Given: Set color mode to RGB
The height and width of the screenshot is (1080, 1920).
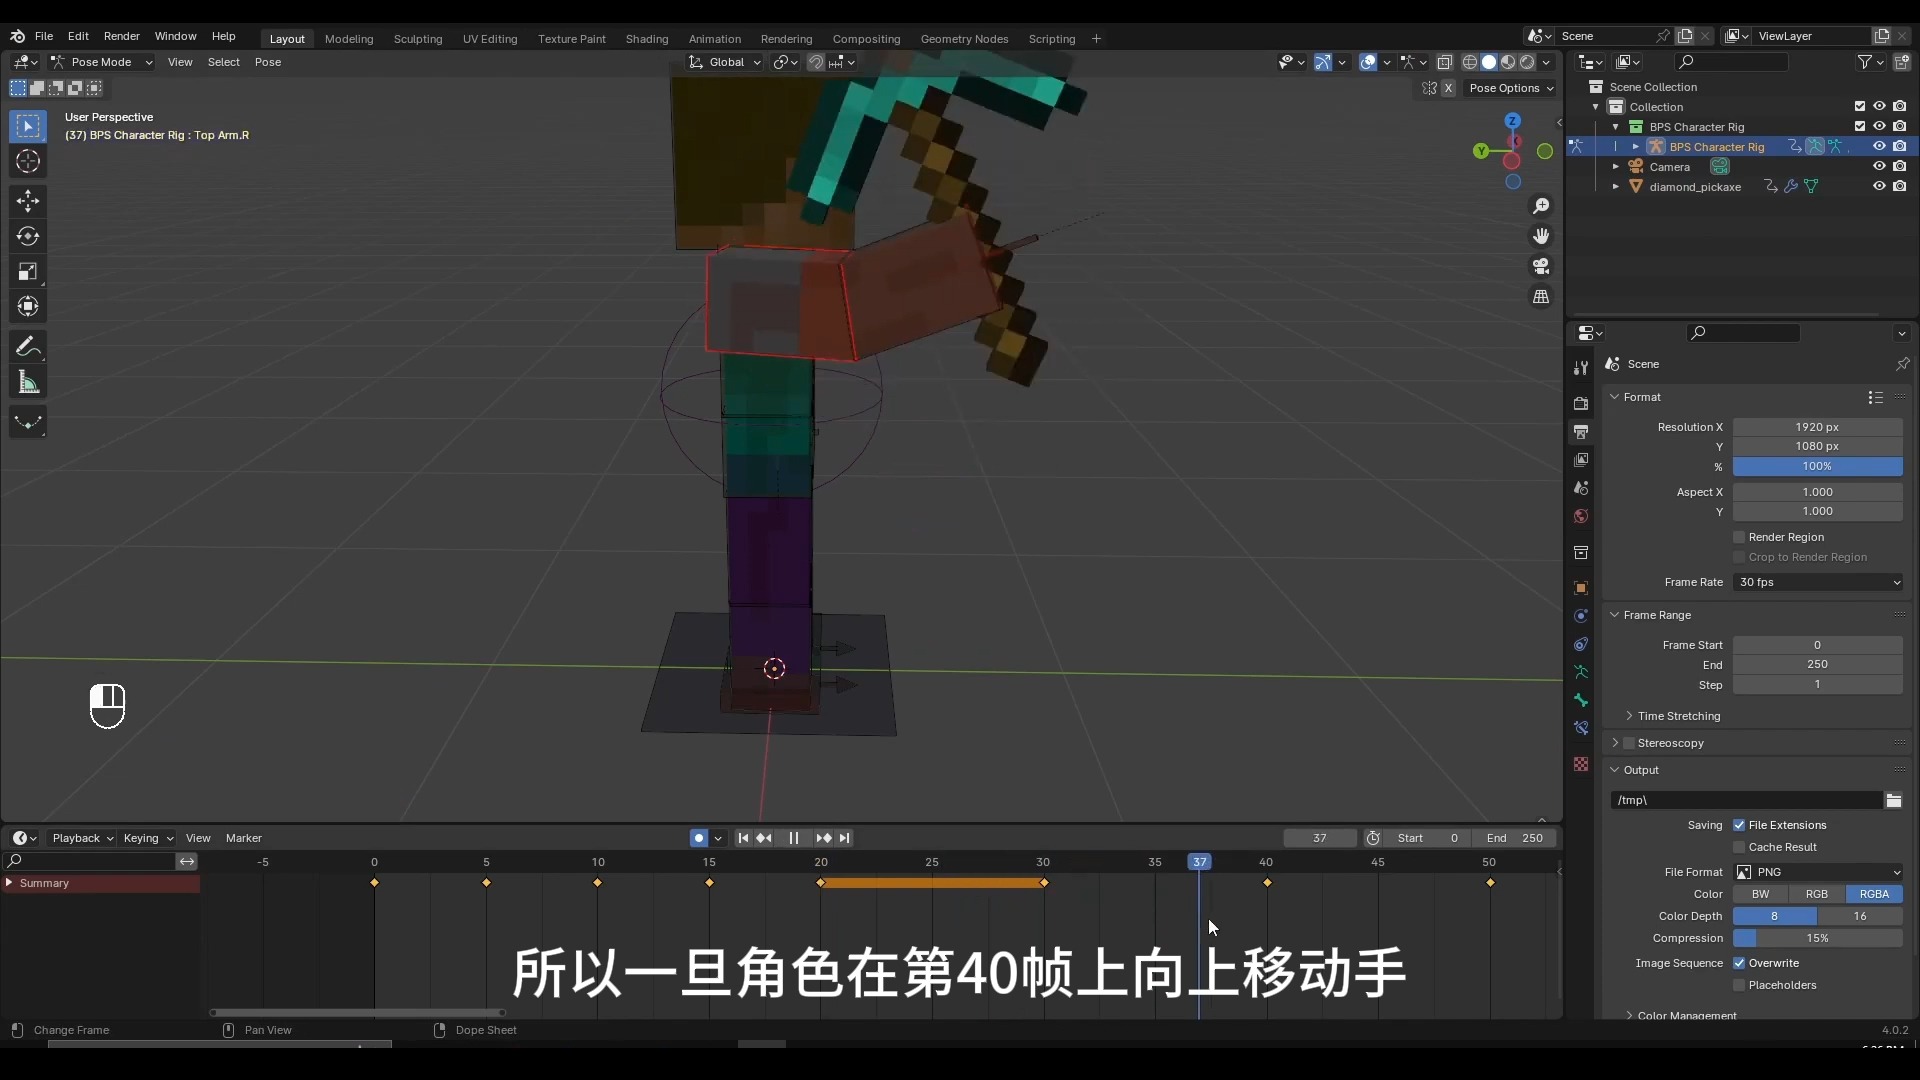Looking at the screenshot, I should [x=1816, y=894].
